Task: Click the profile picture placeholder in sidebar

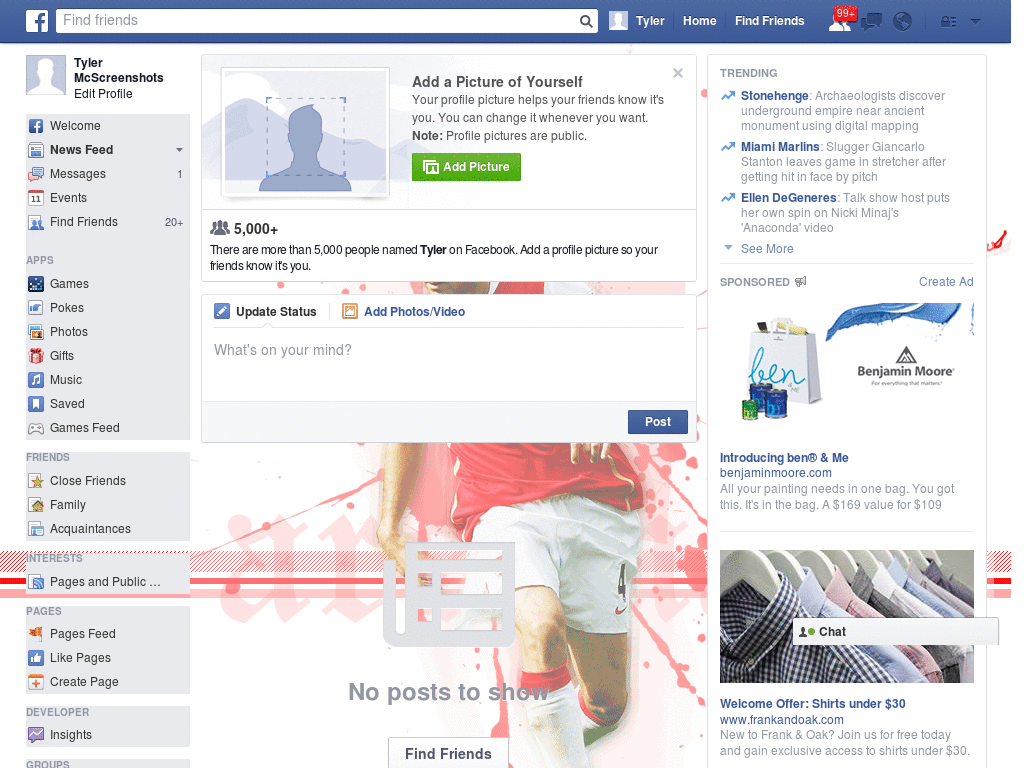Action: coord(46,75)
